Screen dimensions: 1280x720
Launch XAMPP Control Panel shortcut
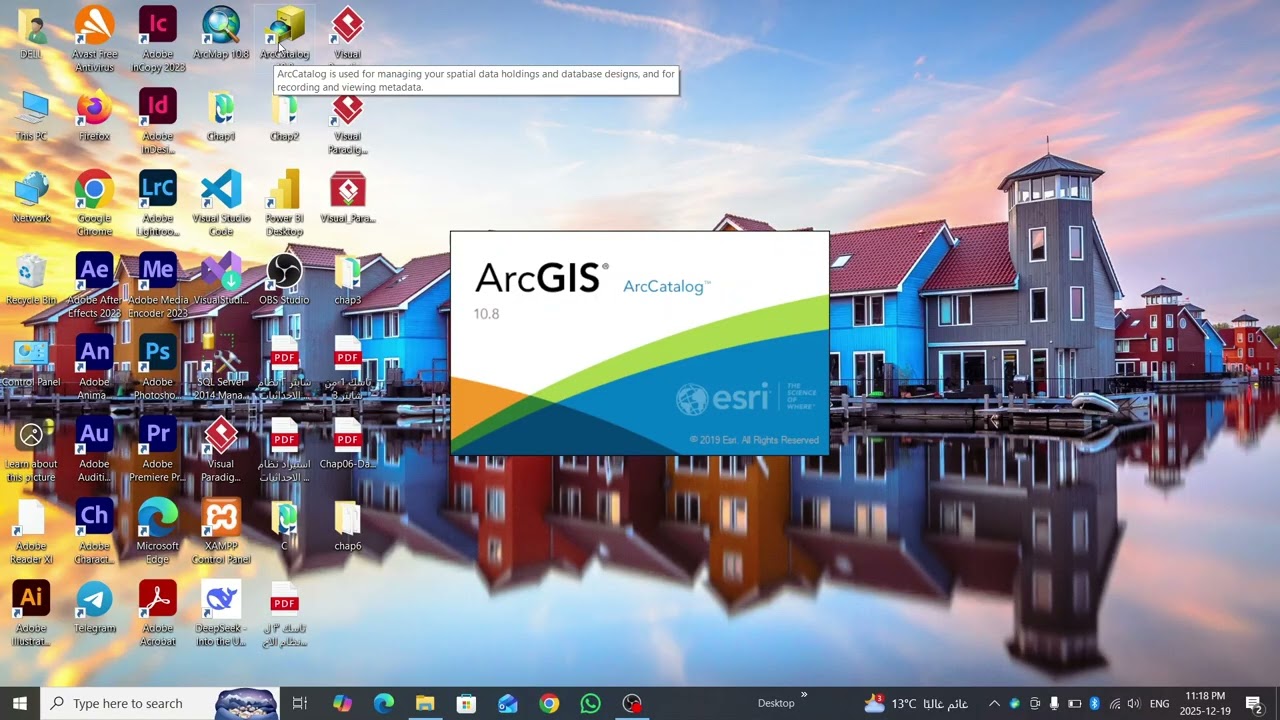pyautogui.click(x=221, y=531)
